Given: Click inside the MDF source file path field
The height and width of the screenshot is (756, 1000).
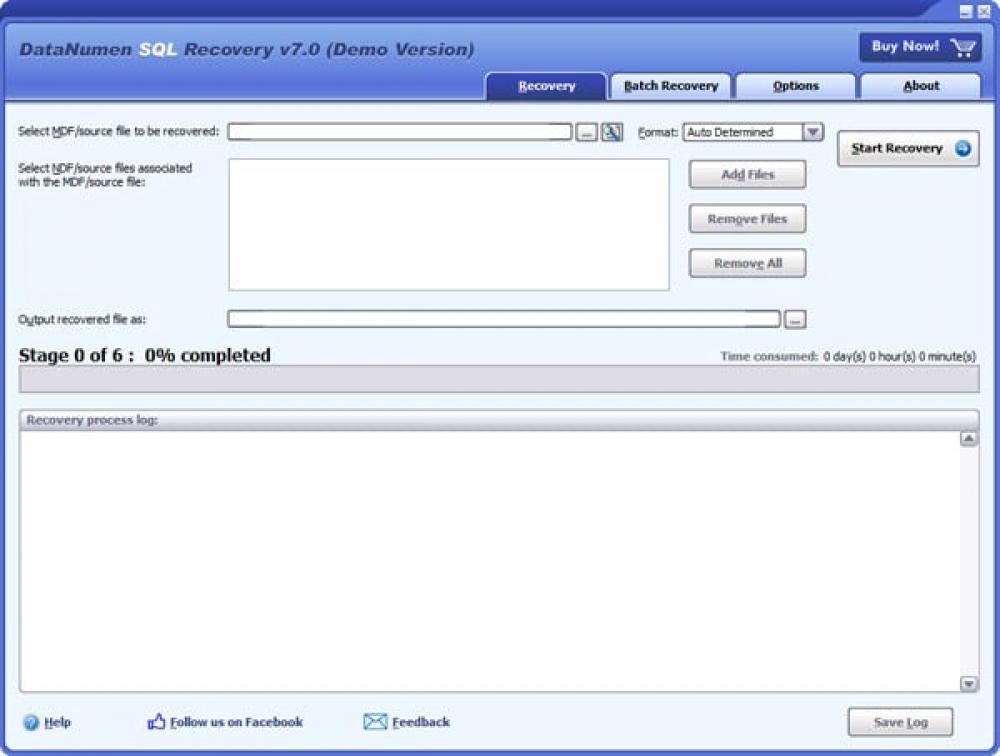Looking at the screenshot, I should click(x=400, y=131).
